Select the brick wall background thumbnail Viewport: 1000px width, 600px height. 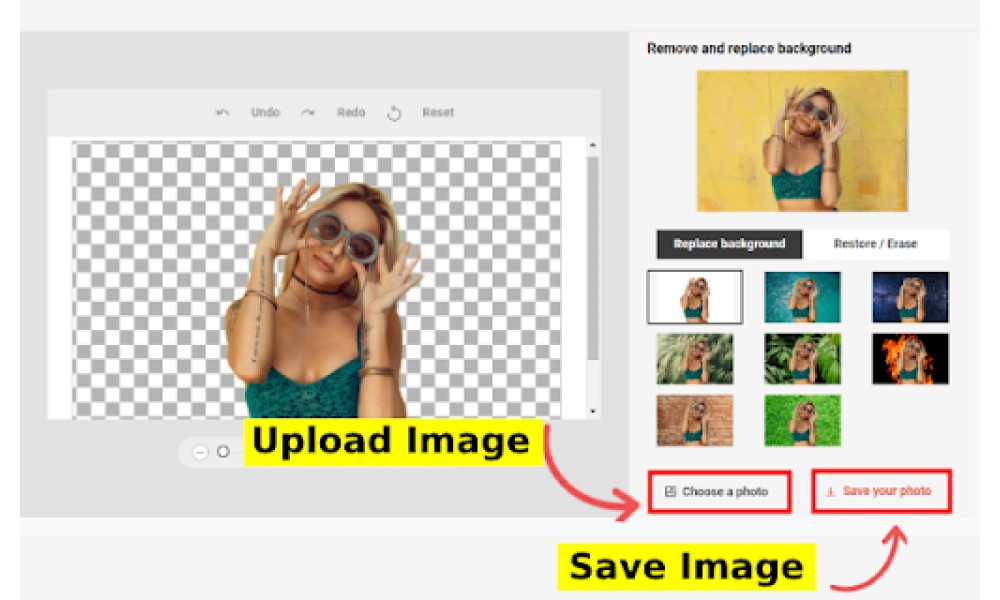[695, 420]
